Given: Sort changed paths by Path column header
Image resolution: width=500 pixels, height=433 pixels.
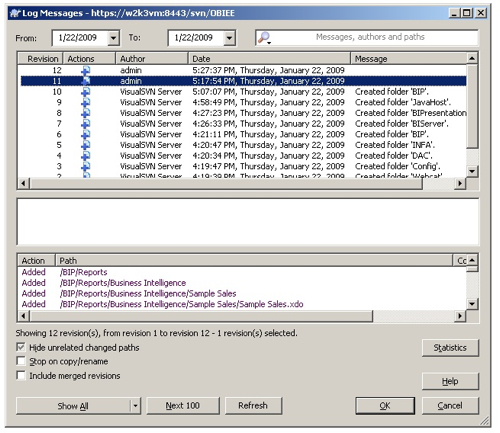Looking at the screenshot, I should pos(254,261).
